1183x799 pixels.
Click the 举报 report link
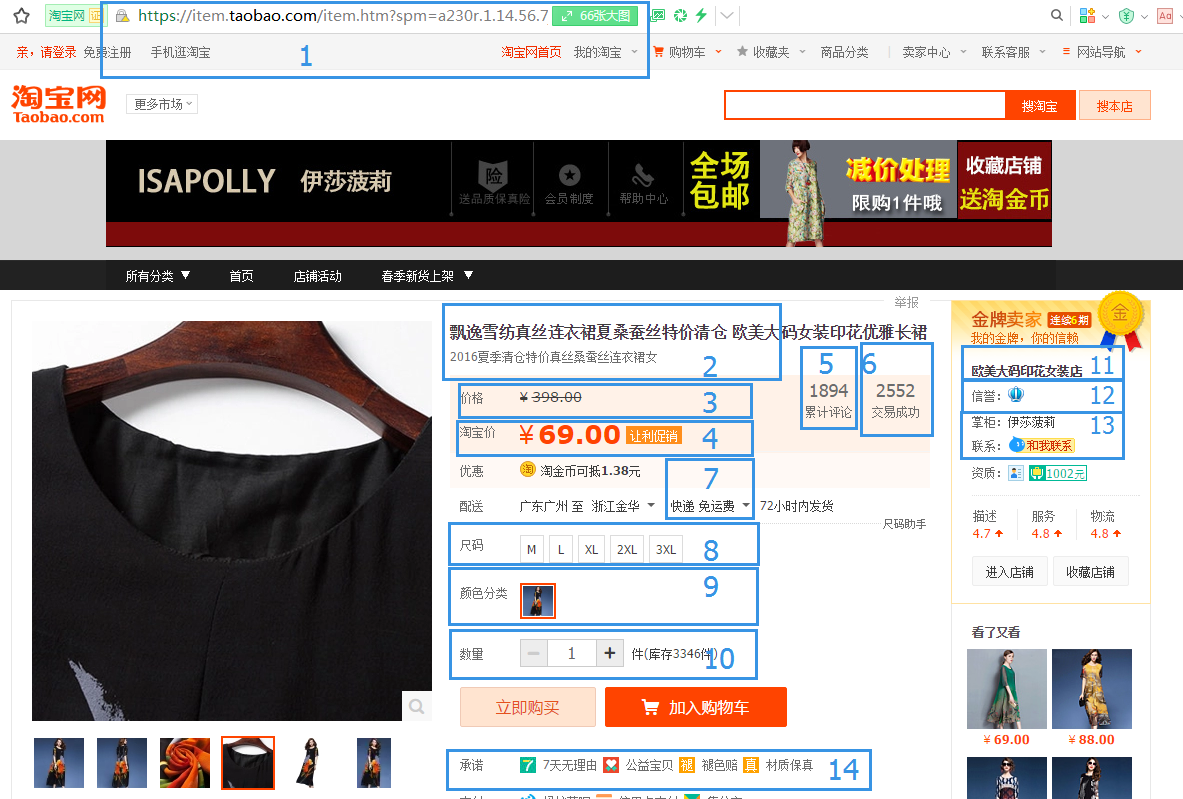(906, 302)
